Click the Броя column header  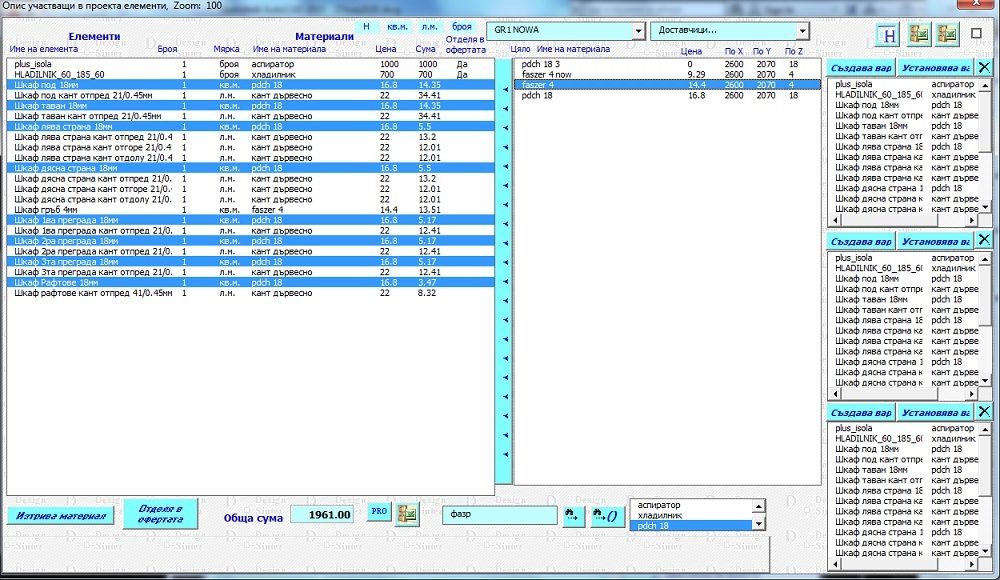[167, 48]
